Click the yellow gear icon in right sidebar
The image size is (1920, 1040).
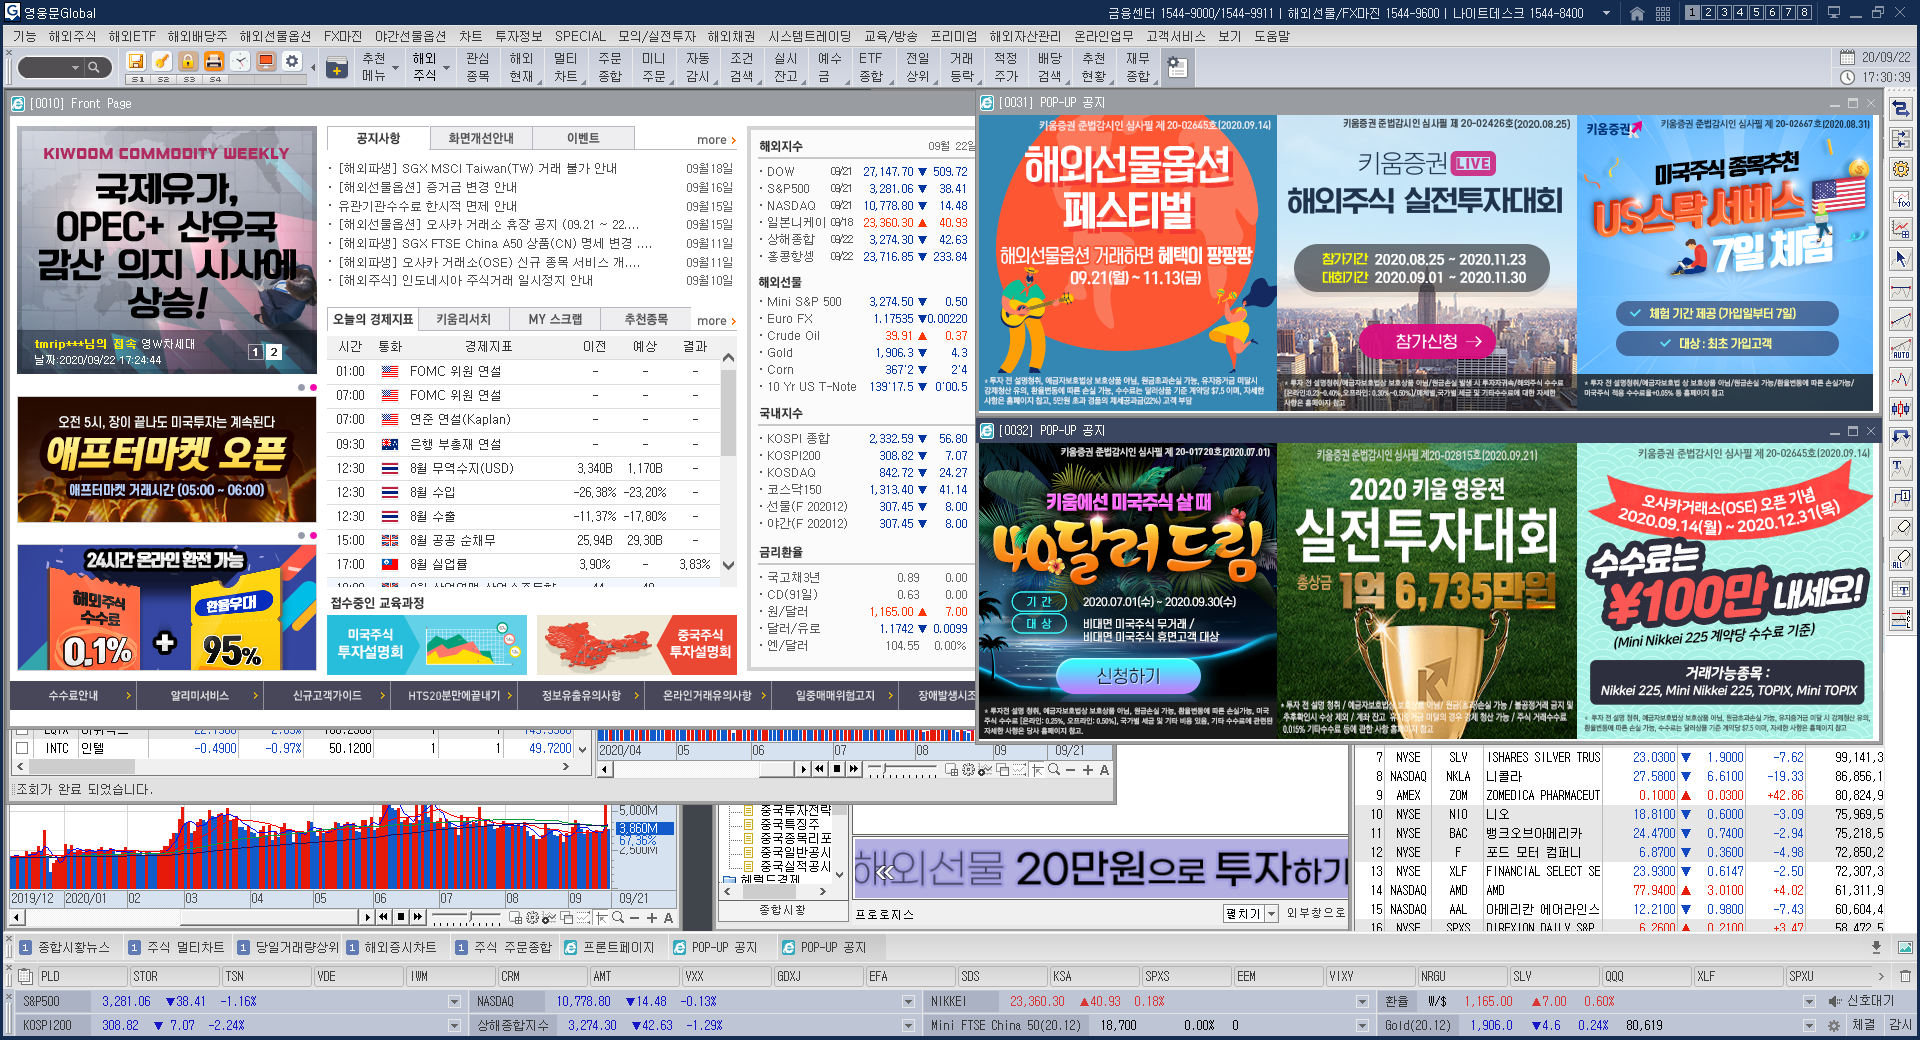click(x=1901, y=169)
